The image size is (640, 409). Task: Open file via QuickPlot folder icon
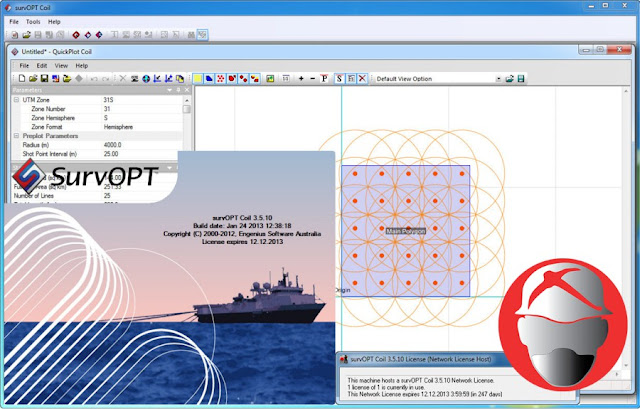pyautogui.click(x=33, y=78)
